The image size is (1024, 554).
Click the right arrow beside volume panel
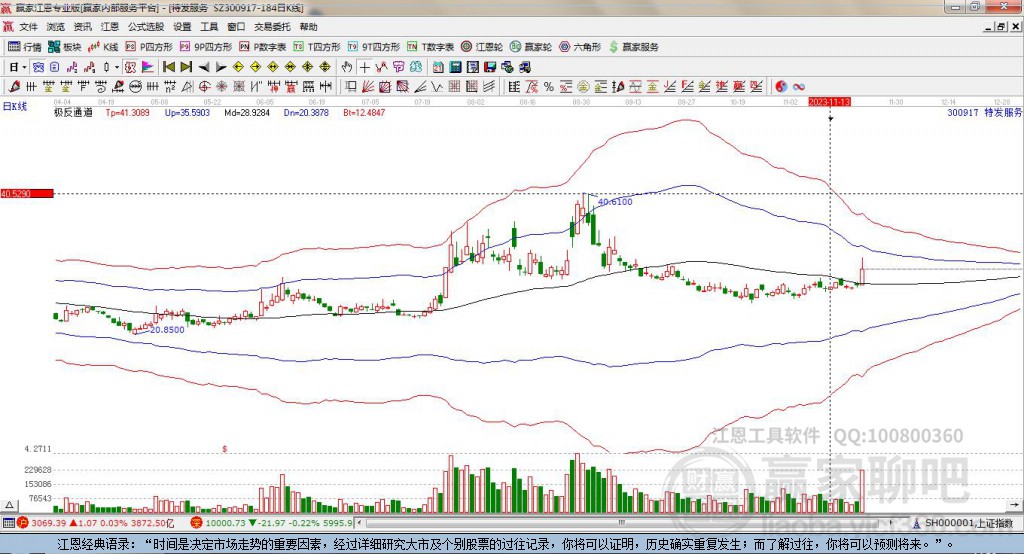coord(1014,505)
